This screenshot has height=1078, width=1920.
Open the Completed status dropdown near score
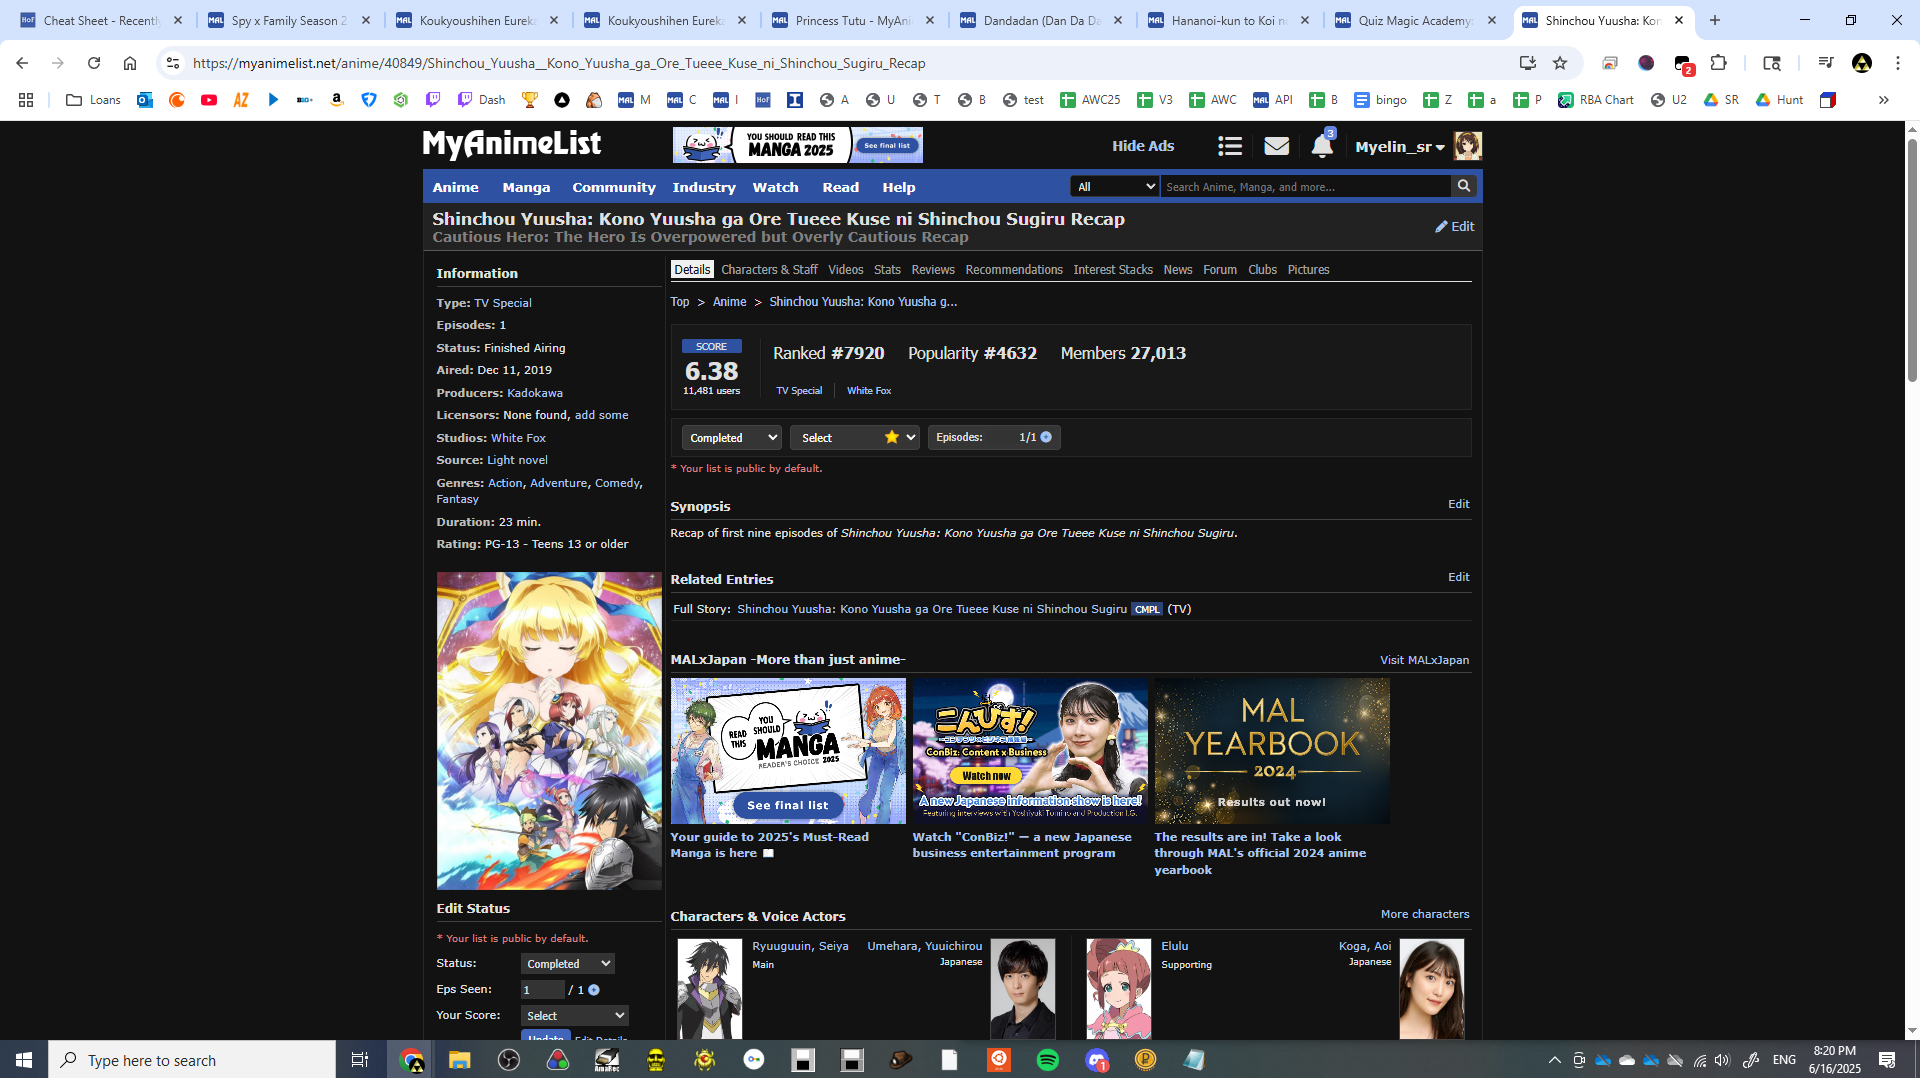[732, 438]
